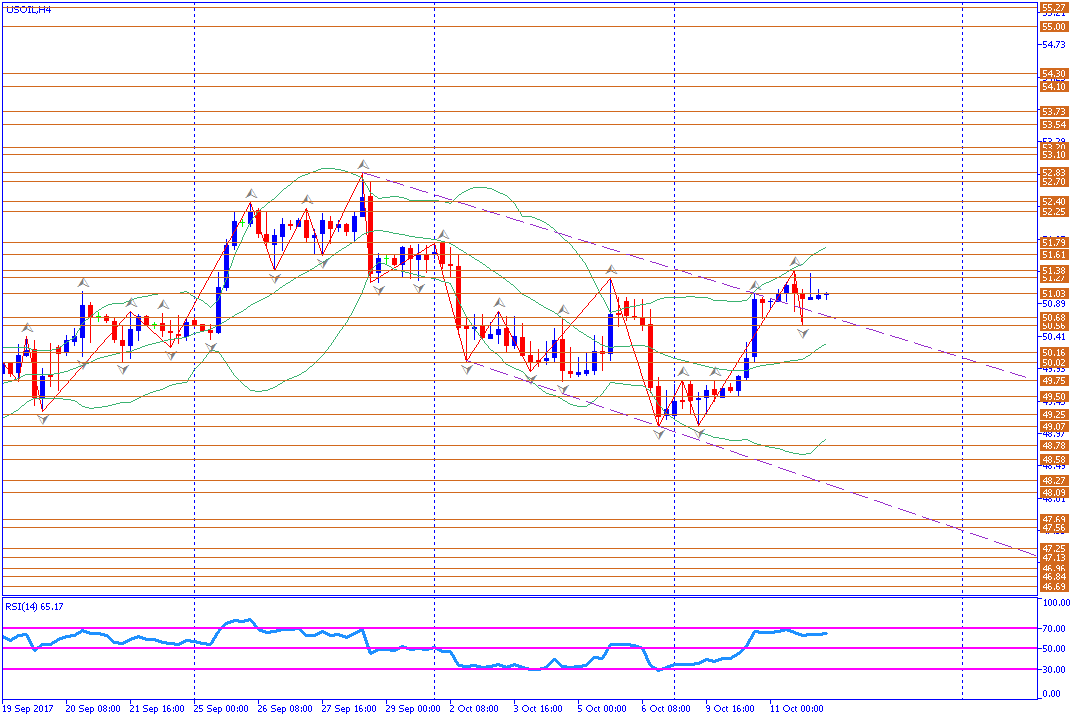1080x720 pixels.
Task: Click the 48.27 price level label
Action: tap(1054, 481)
